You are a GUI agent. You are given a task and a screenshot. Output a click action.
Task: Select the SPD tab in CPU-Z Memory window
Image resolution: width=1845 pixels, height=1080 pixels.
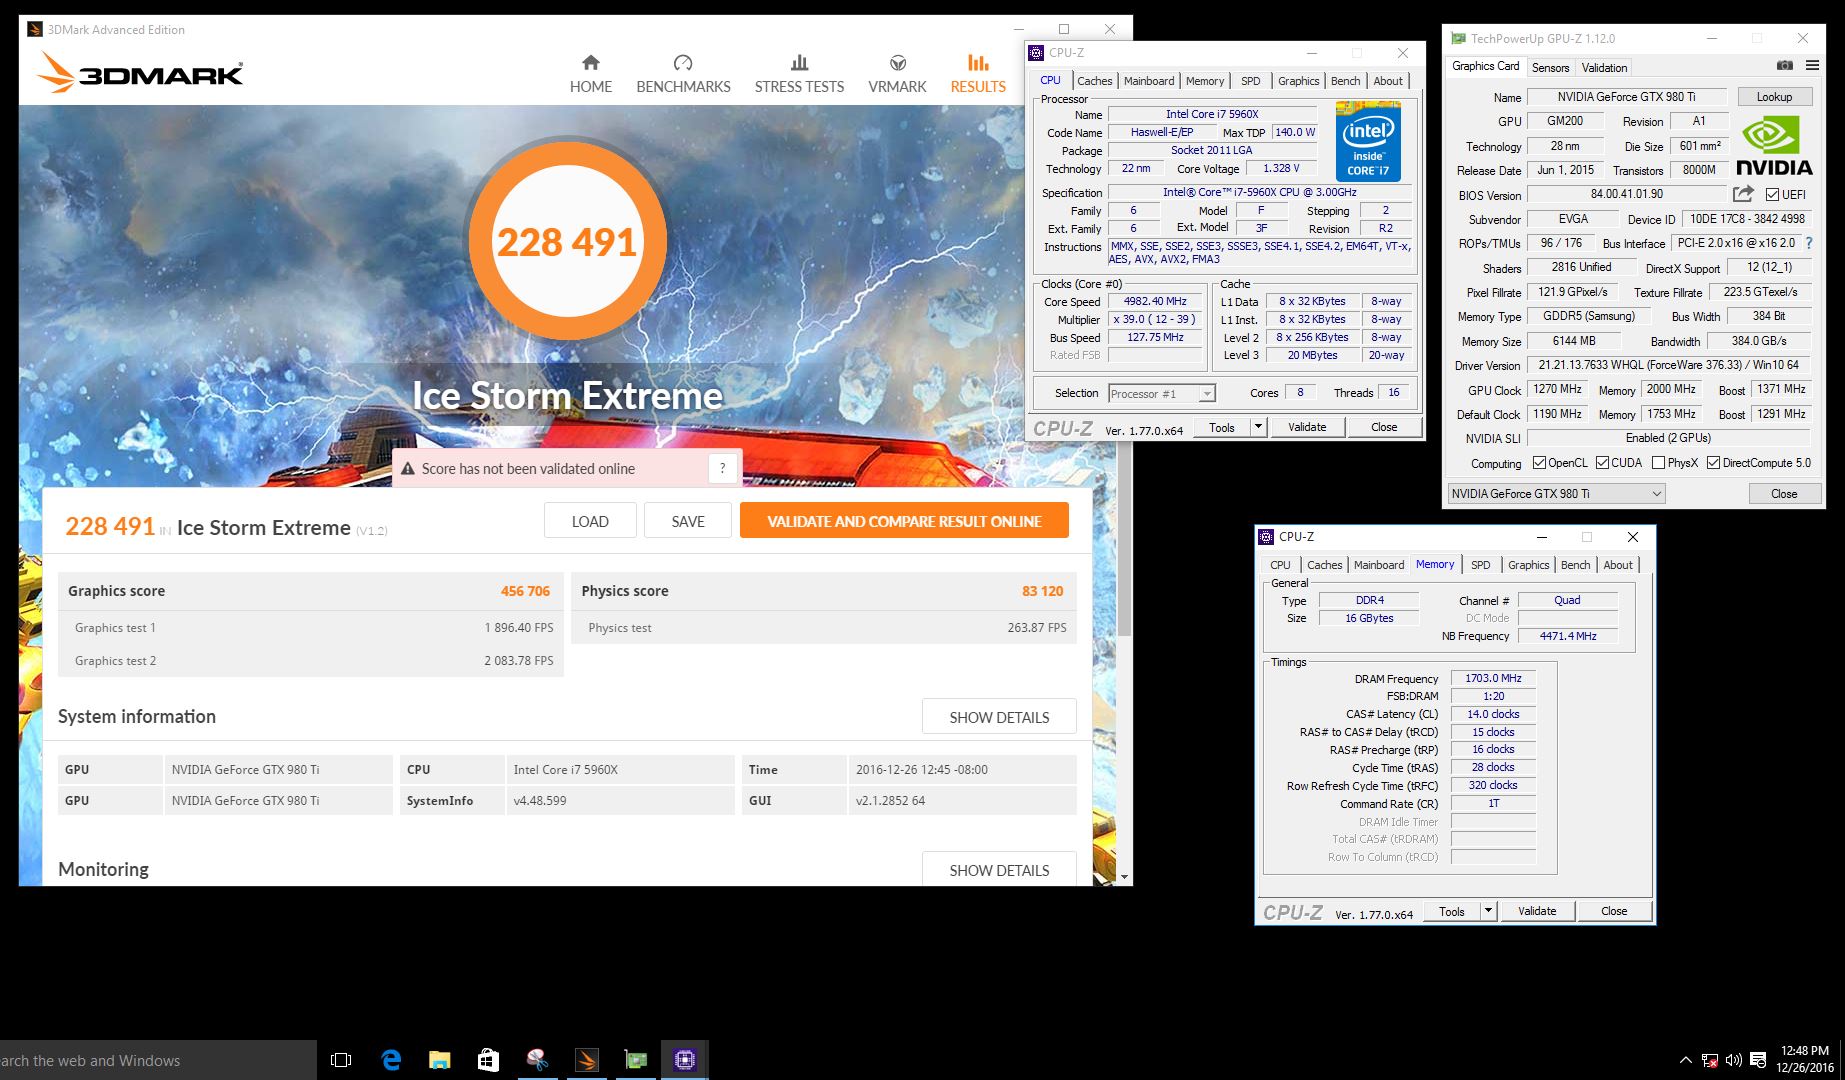(x=1481, y=565)
